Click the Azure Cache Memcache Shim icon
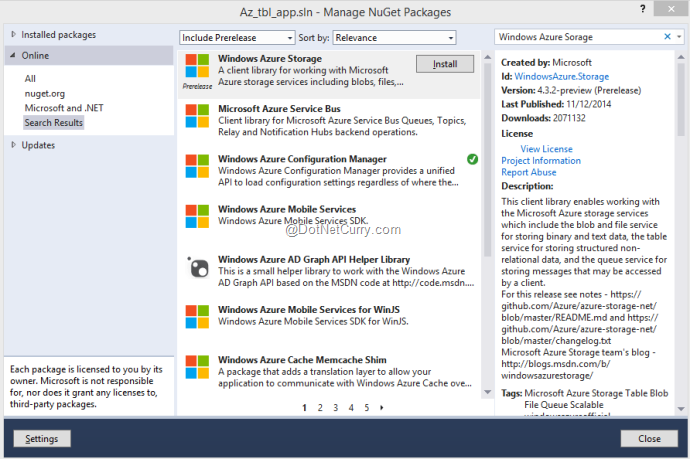690x459 pixels. pos(197,367)
